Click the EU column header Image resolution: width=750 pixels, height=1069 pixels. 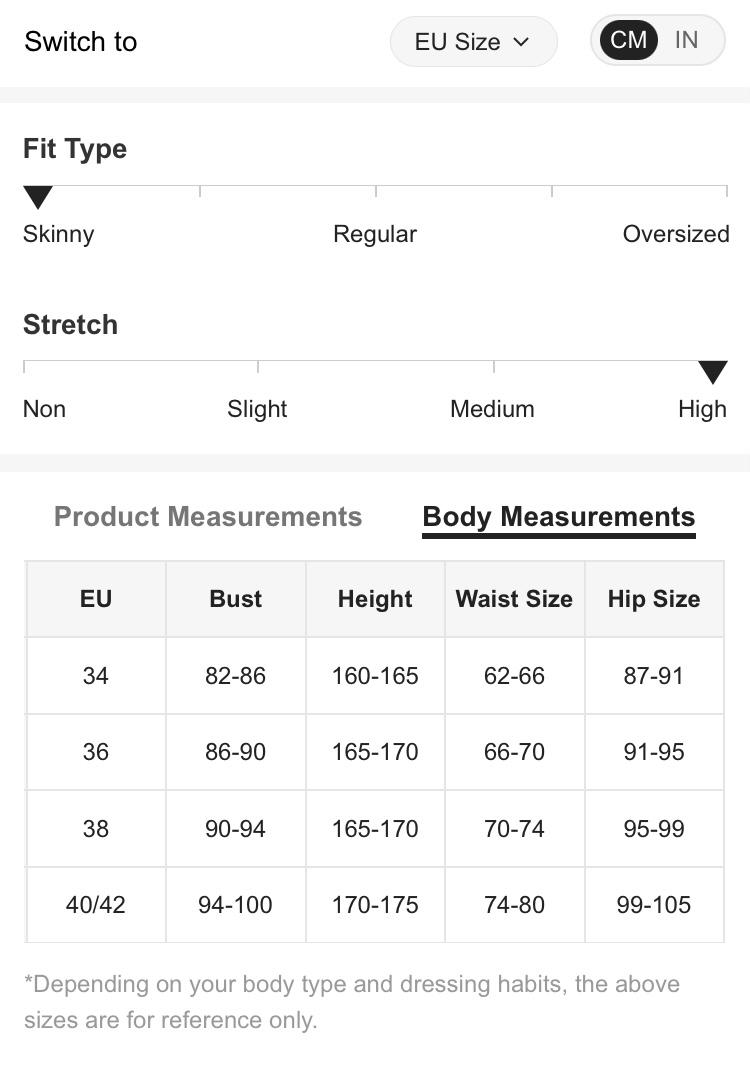(96, 599)
